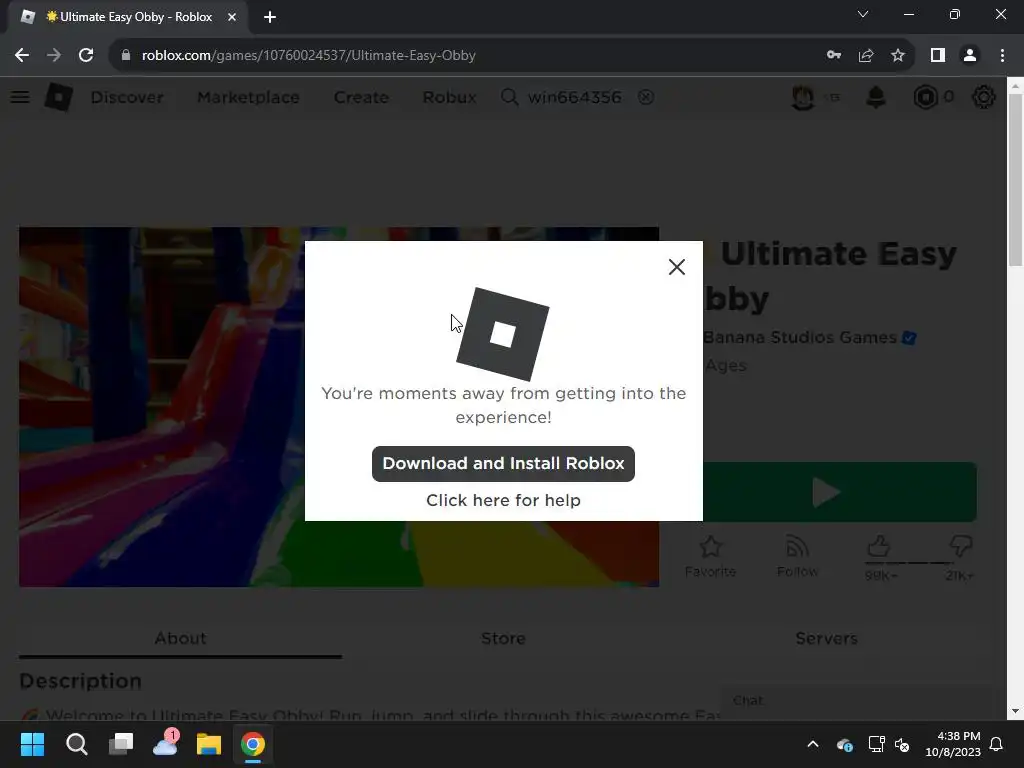Close the Roblox download dialog

677,267
